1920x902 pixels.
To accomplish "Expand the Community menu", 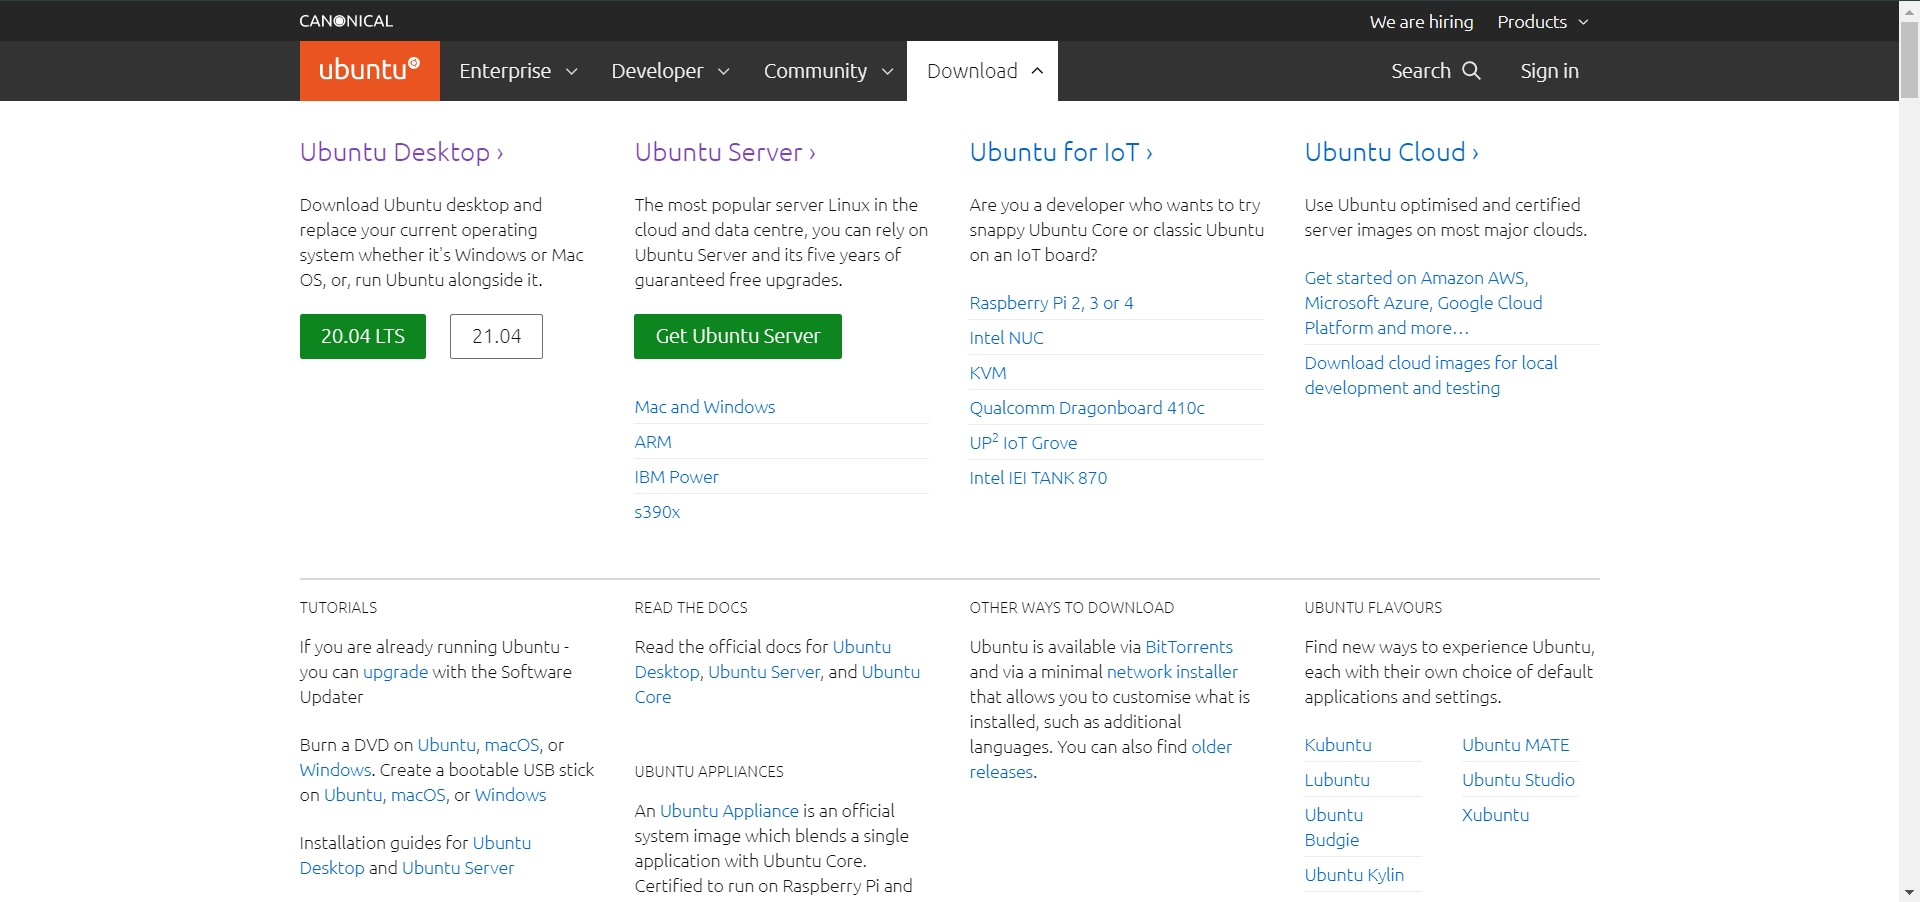I will 828,71.
